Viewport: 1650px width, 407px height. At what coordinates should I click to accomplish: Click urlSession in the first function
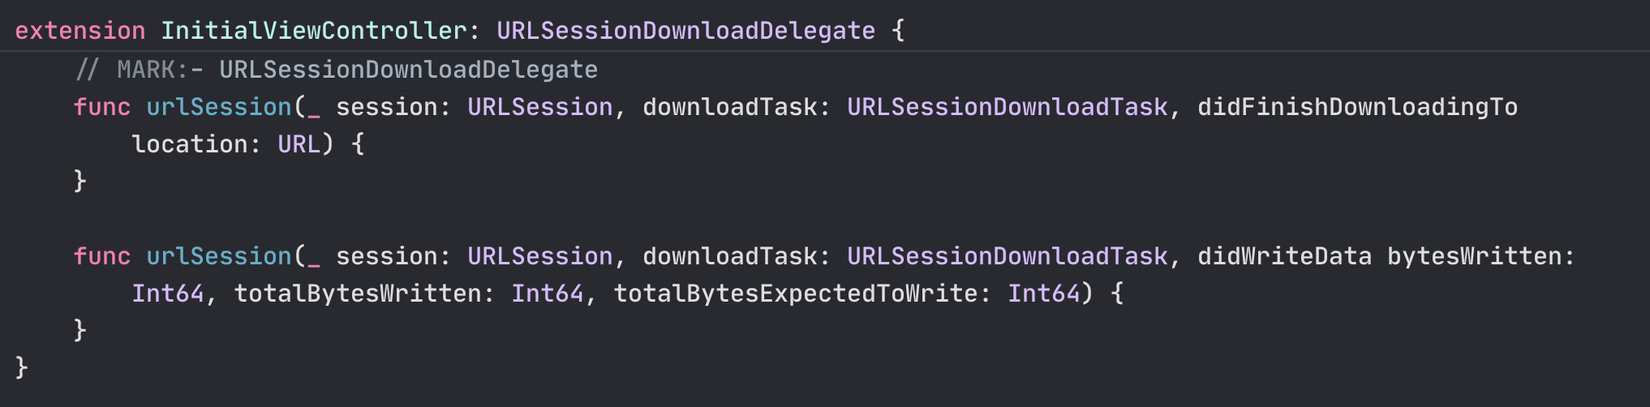tap(218, 107)
